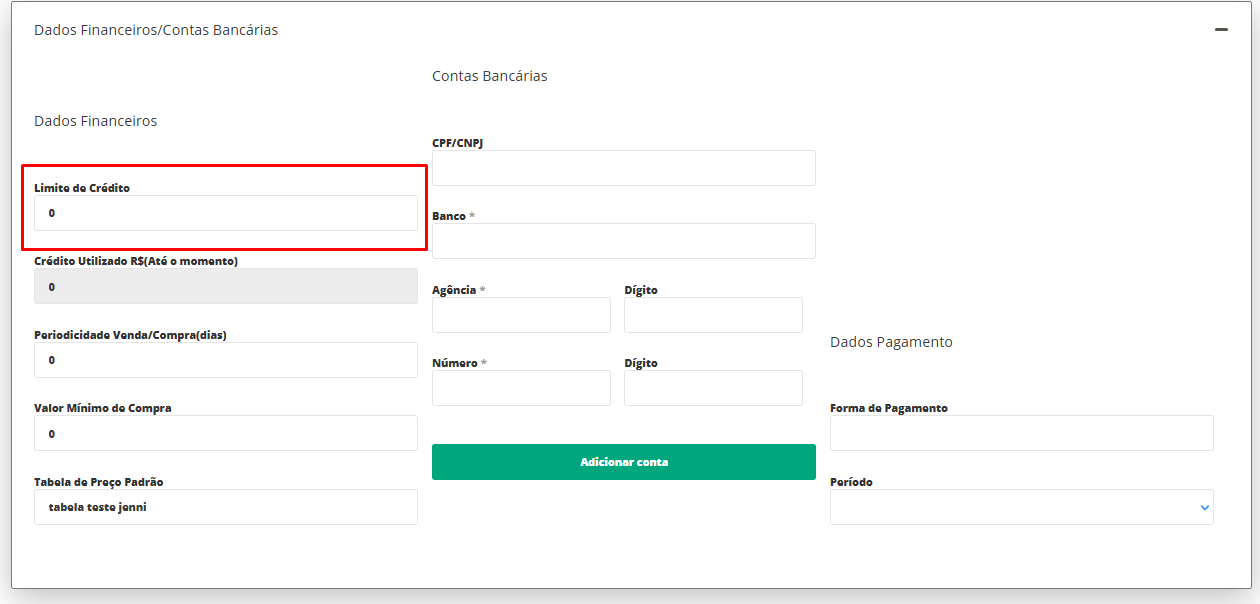Select the Dígito field beside Agência

pyautogui.click(x=713, y=315)
